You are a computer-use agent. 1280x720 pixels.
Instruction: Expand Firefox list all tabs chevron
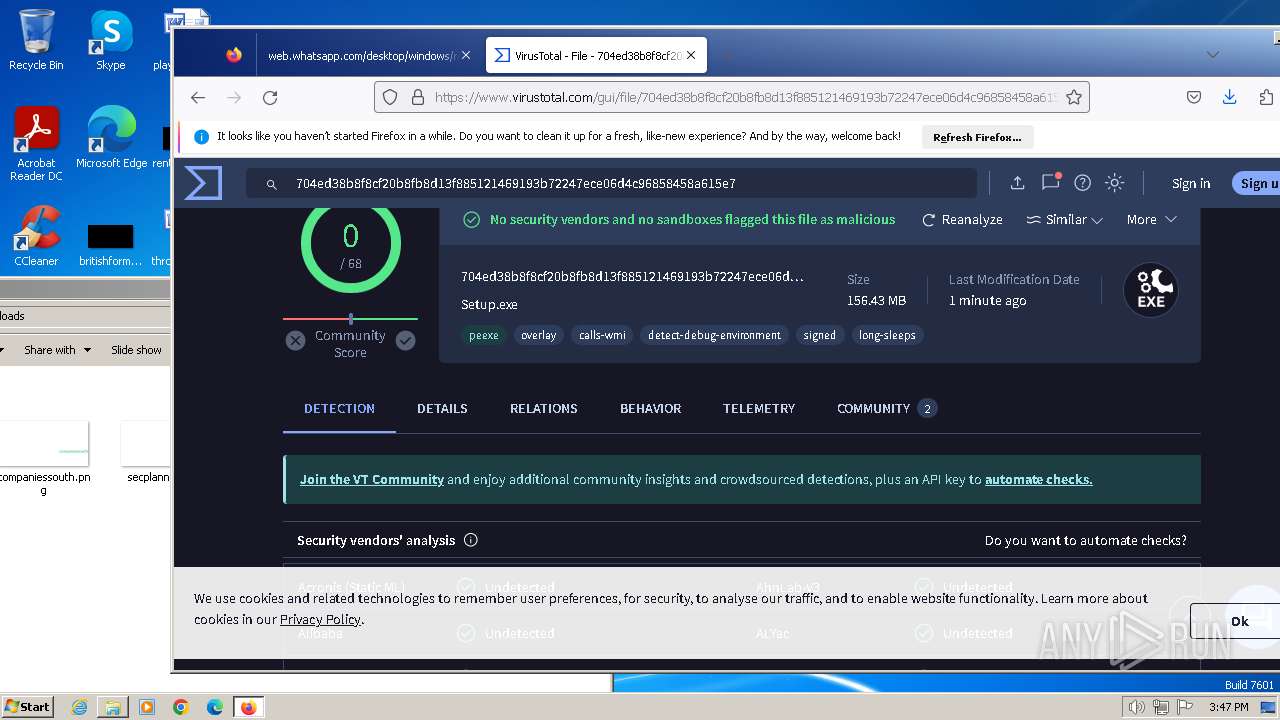pyautogui.click(x=1213, y=55)
